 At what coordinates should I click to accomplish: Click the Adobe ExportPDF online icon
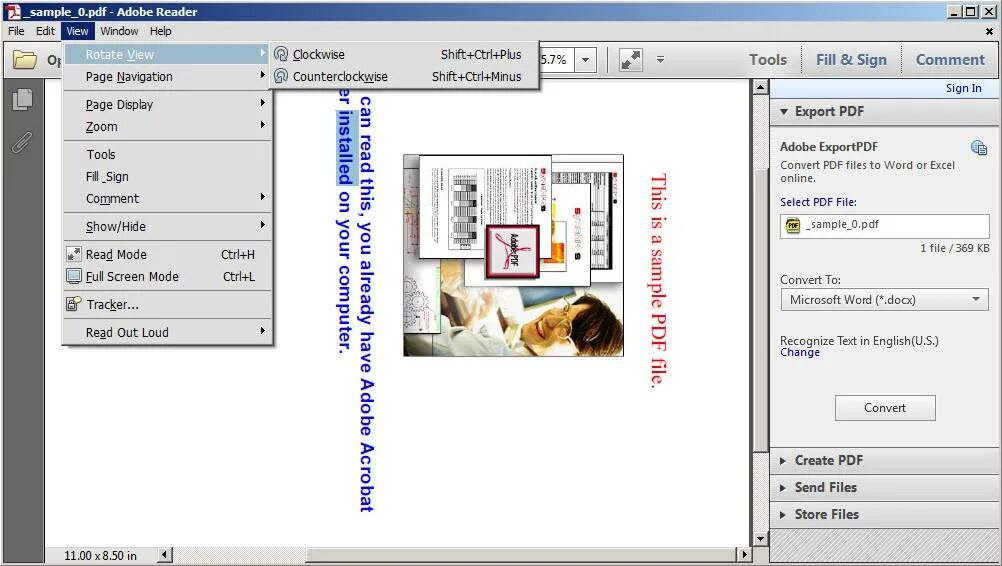point(978,148)
